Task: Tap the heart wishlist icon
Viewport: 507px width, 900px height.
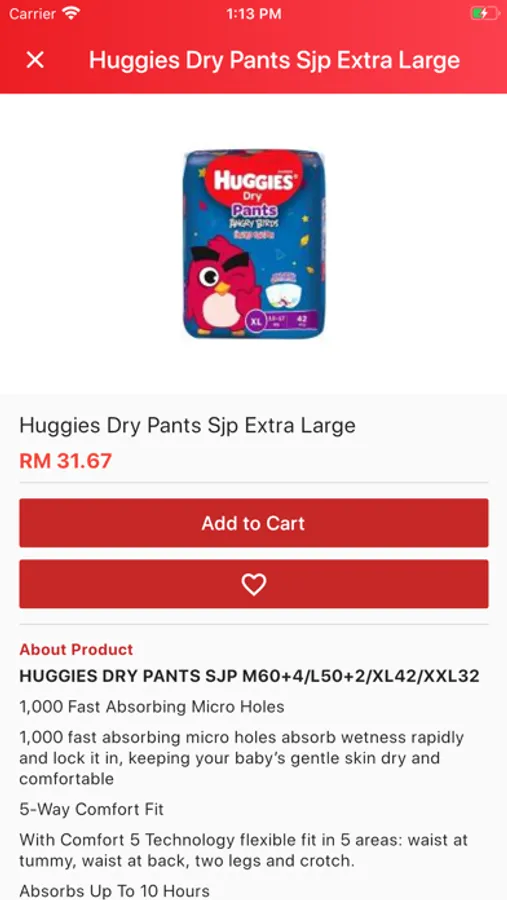Action: click(x=253, y=584)
